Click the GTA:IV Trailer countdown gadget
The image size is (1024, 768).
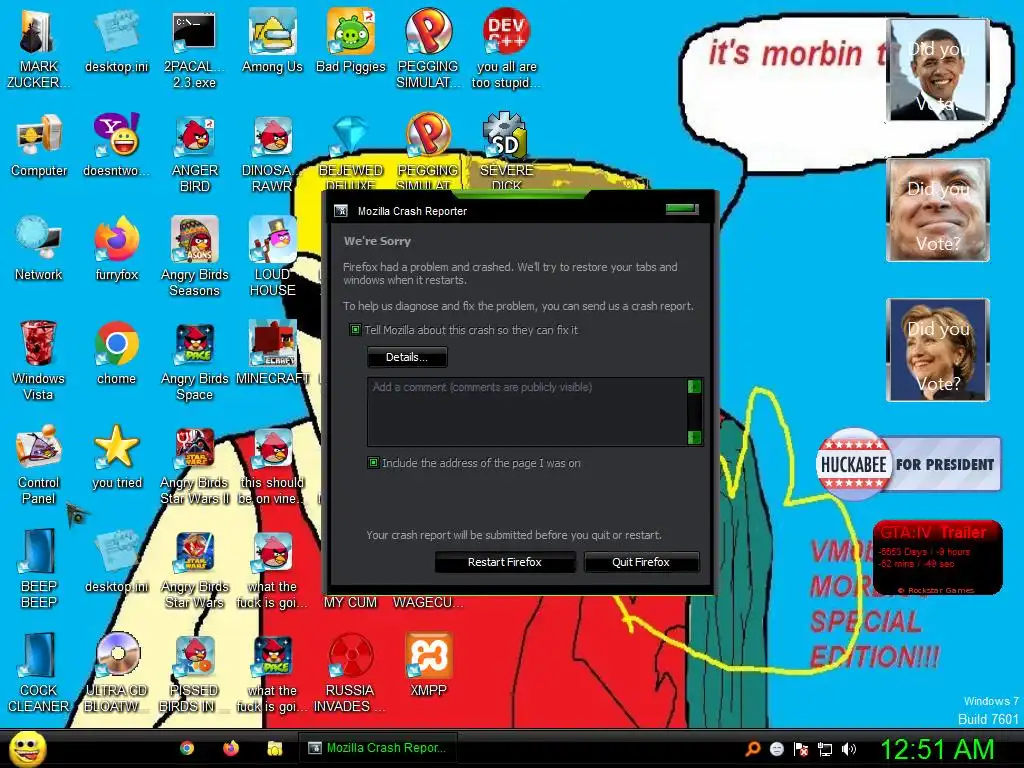point(937,557)
